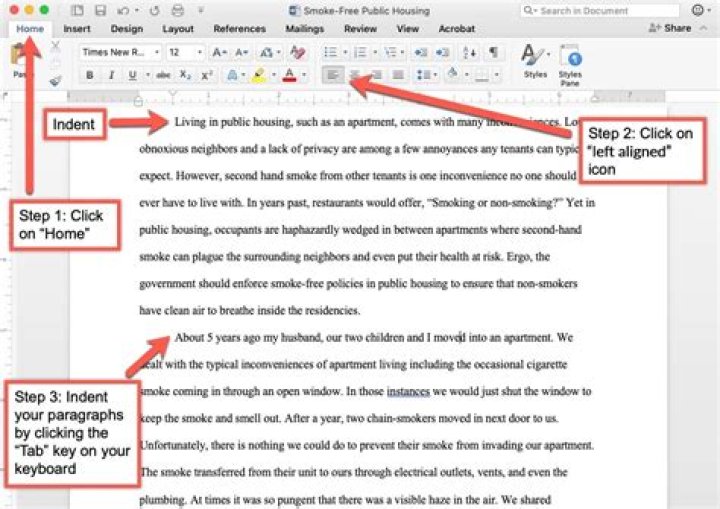Click the Format Painter brush icon

pos(54,80)
